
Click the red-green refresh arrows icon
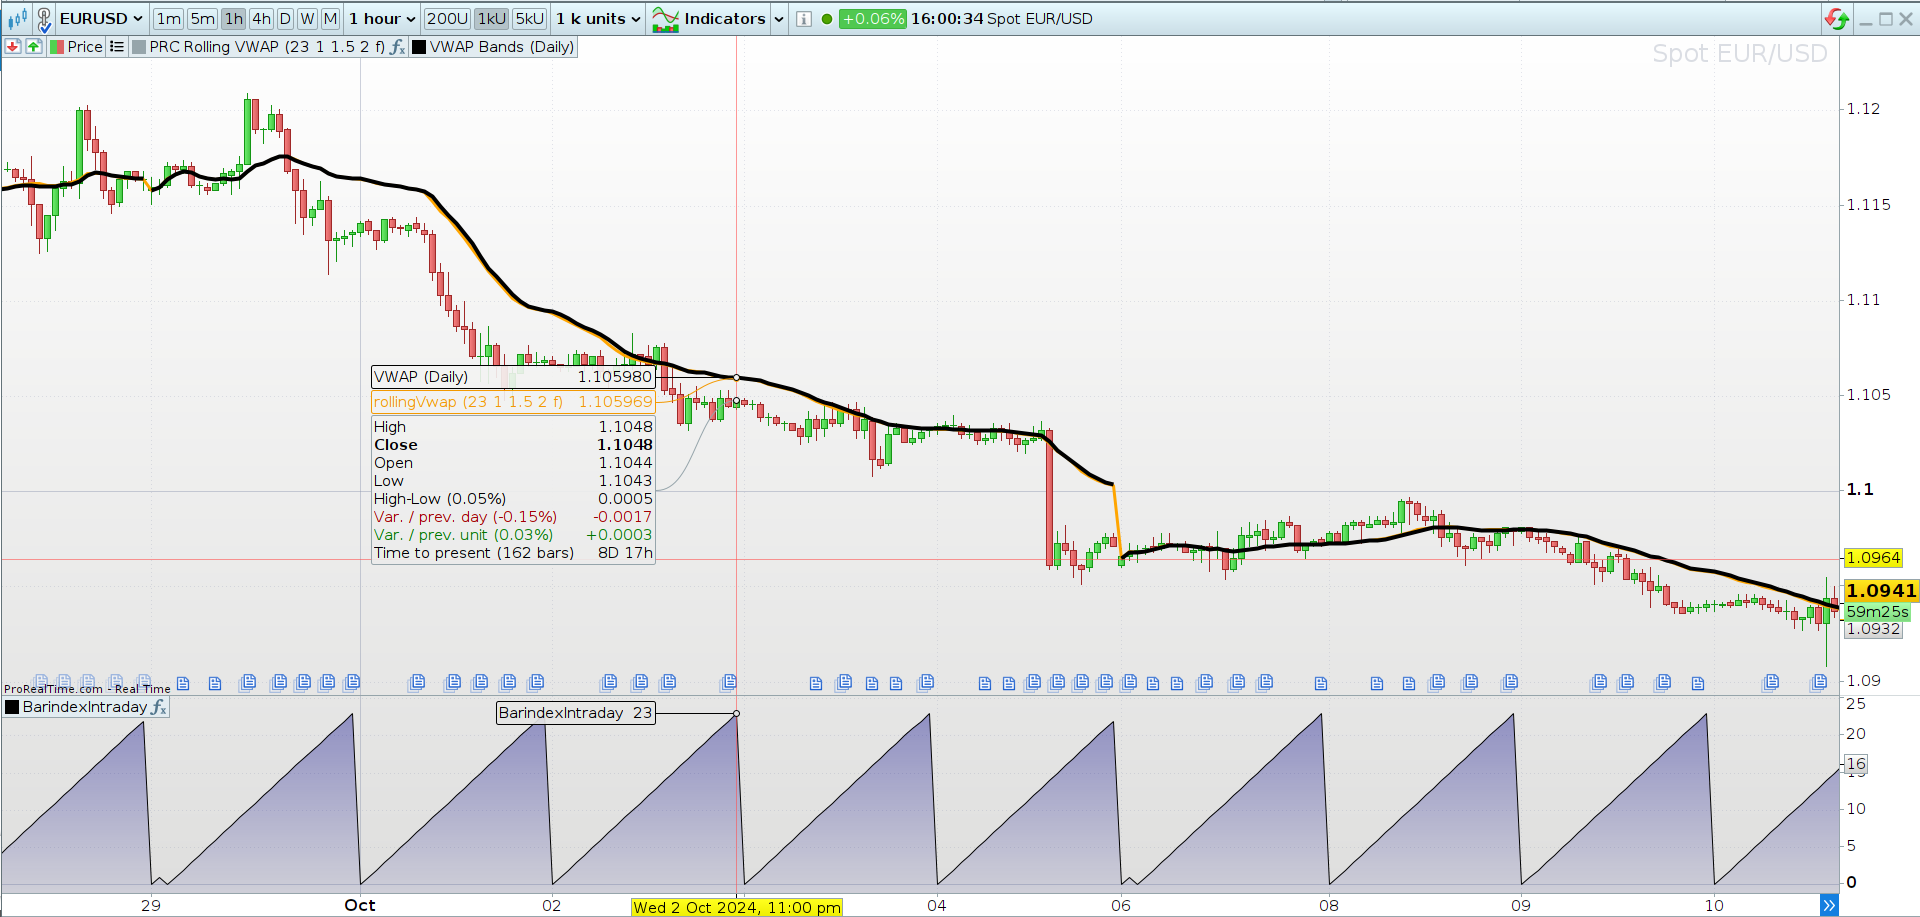pos(1837,19)
